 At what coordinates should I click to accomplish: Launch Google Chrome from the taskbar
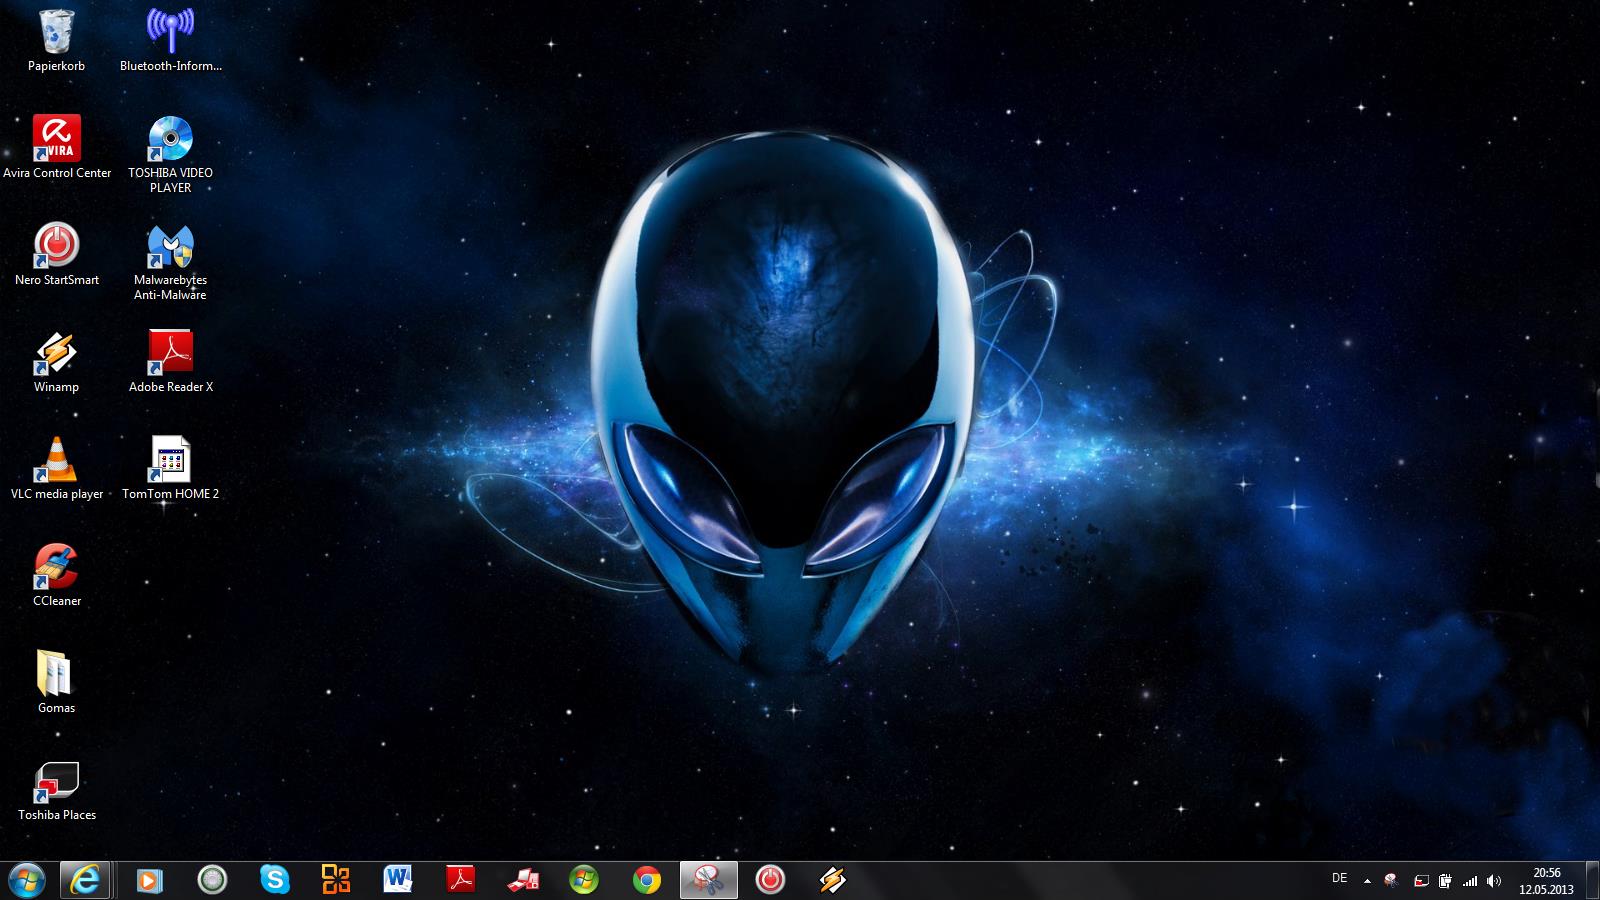(x=647, y=880)
